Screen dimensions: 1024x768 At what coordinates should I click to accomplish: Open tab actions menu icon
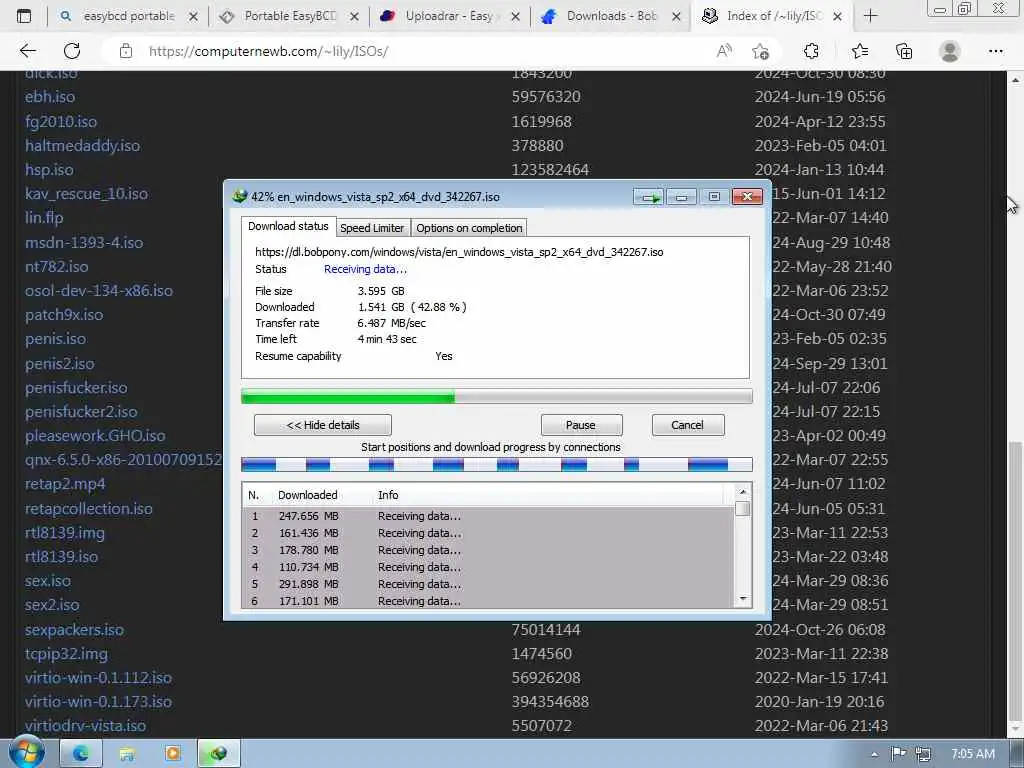point(24,16)
